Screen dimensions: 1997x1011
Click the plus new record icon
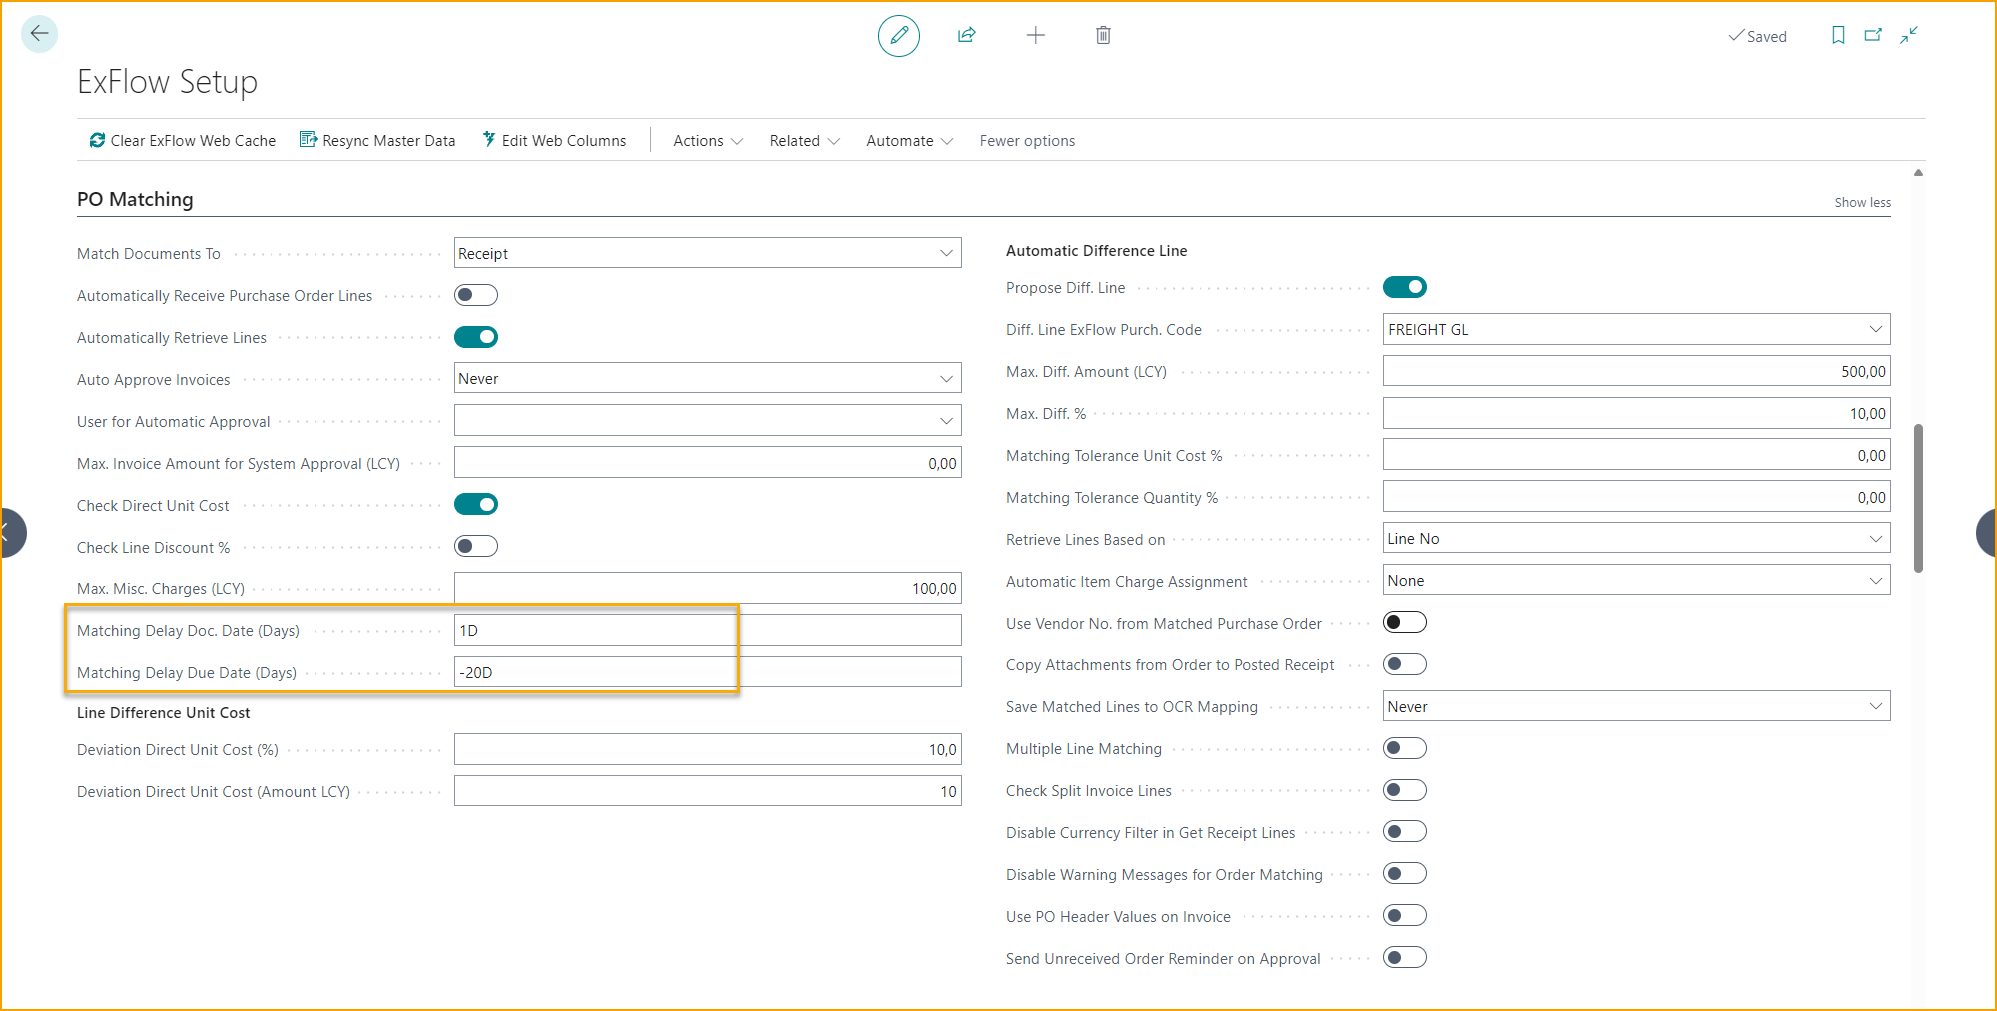(x=1036, y=36)
